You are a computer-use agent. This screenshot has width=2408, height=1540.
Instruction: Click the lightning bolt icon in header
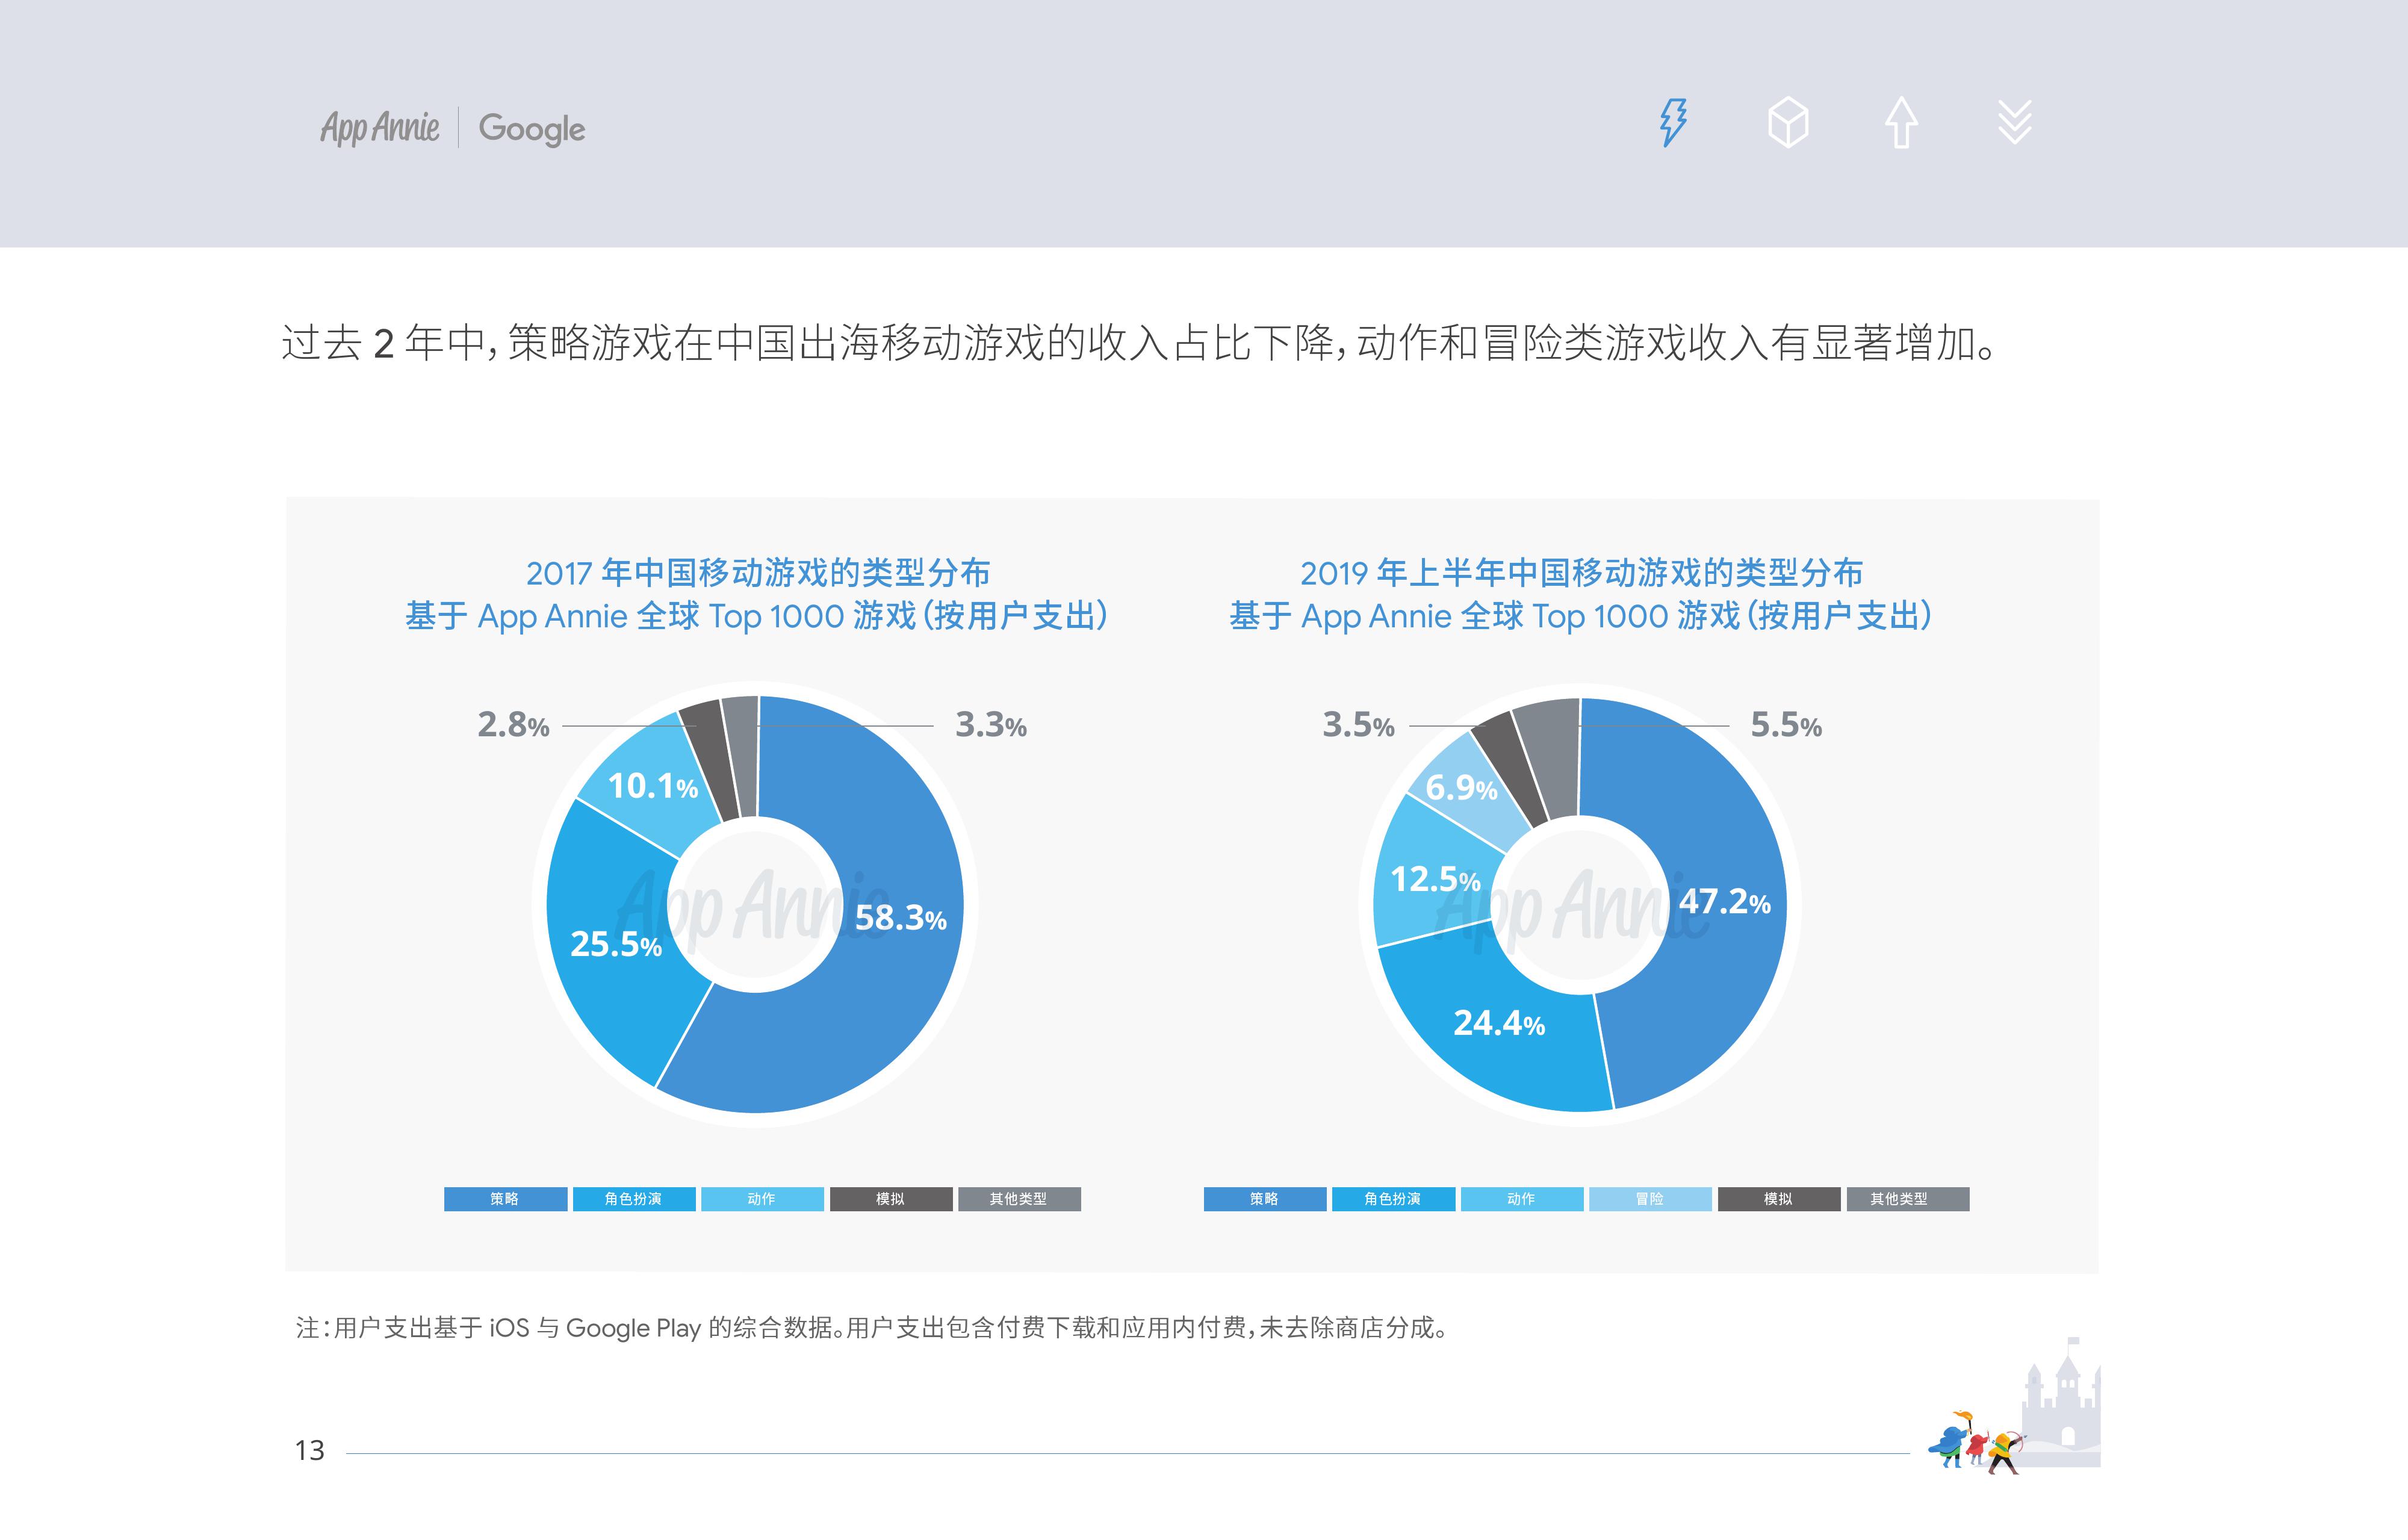click(1673, 123)
